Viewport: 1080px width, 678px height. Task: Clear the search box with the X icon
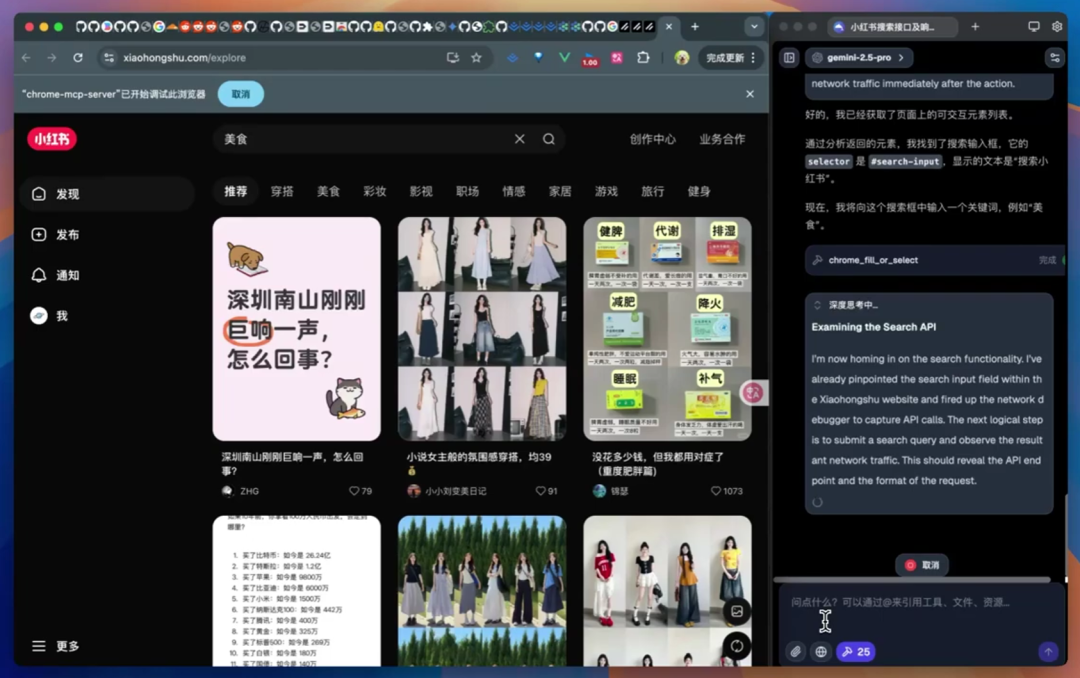point(519,139)
